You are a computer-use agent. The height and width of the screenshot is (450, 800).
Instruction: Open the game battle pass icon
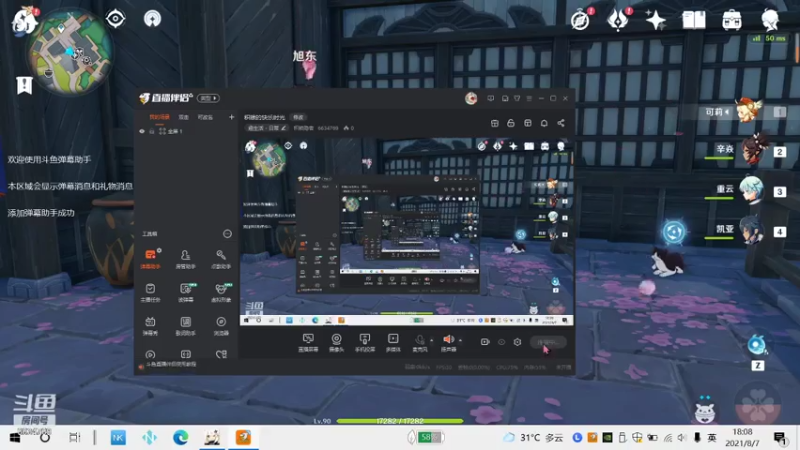618,20
